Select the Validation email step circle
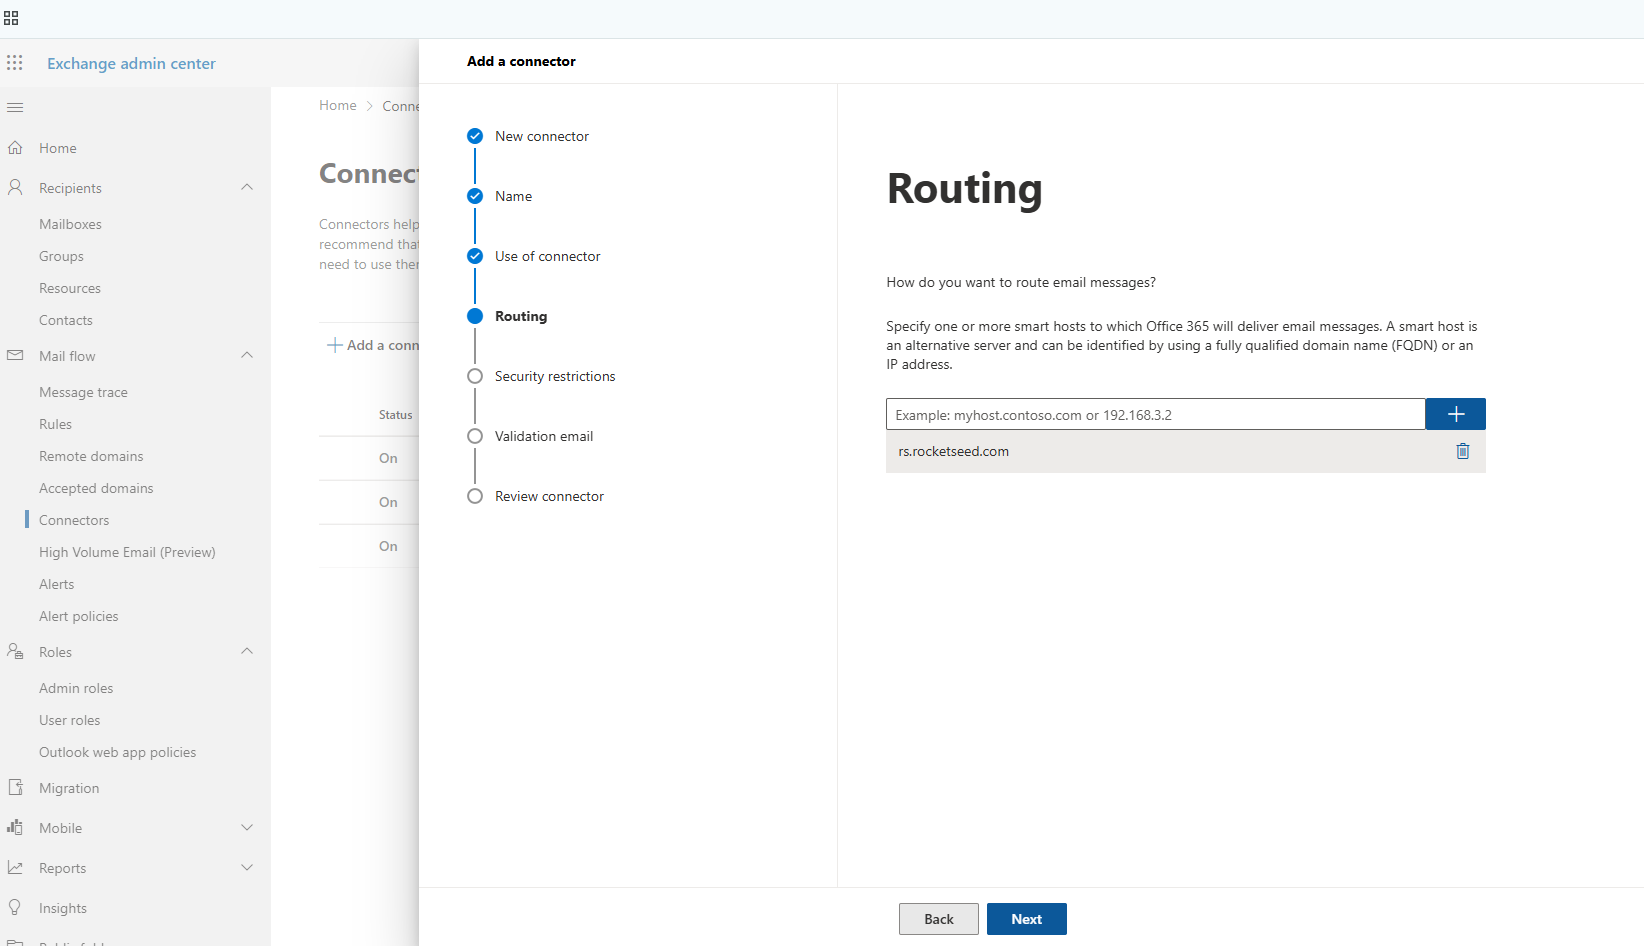This screenshot has width=1644, height=946. [x=475, y=436]
